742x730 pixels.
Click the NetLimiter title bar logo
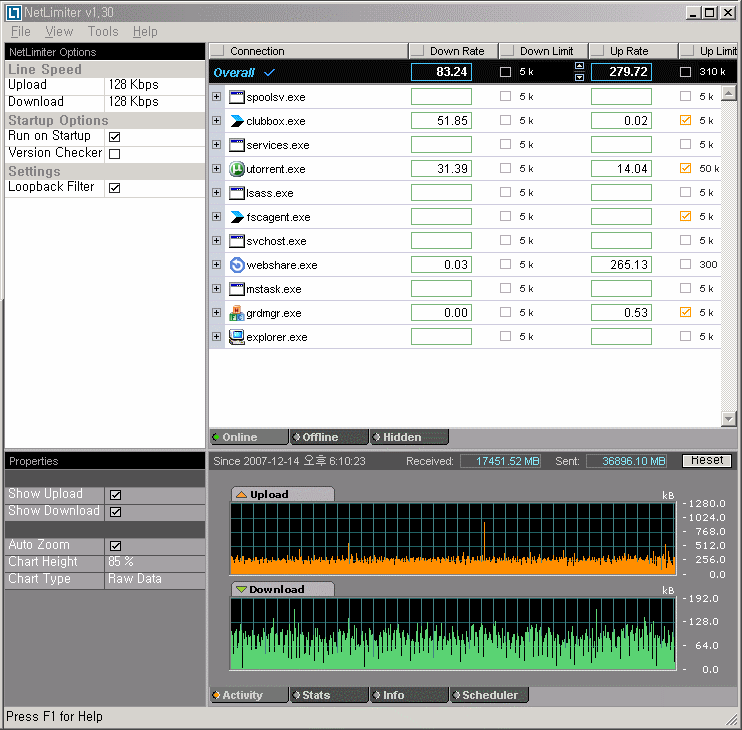point(14,13)
